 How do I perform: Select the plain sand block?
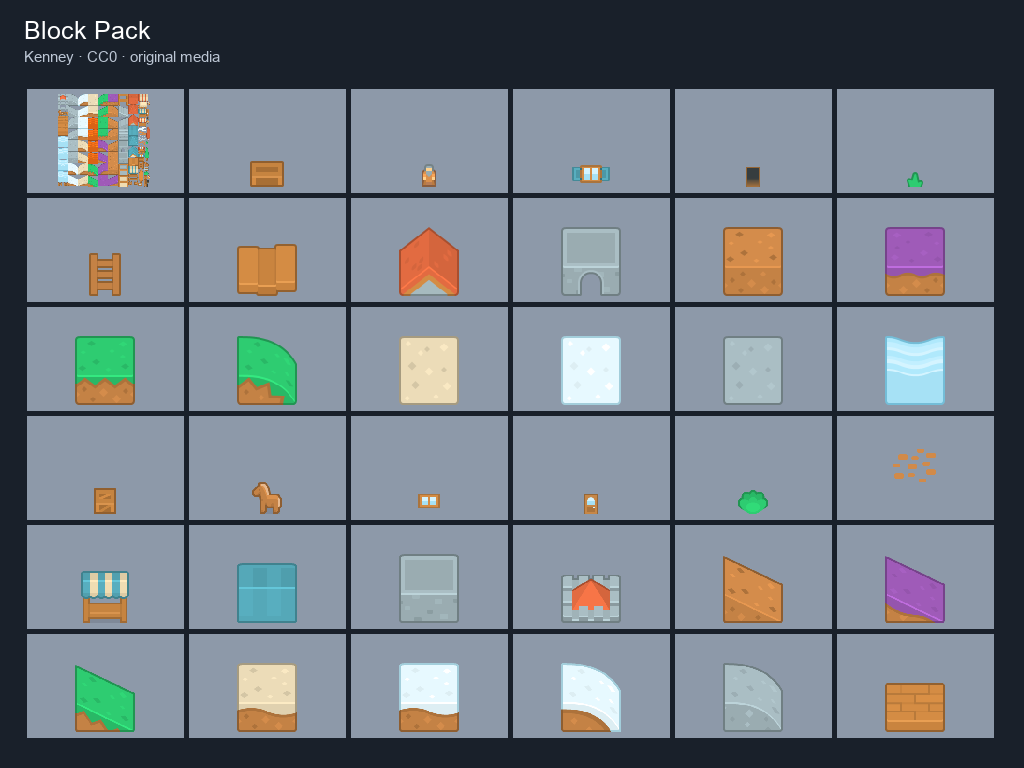429,370
